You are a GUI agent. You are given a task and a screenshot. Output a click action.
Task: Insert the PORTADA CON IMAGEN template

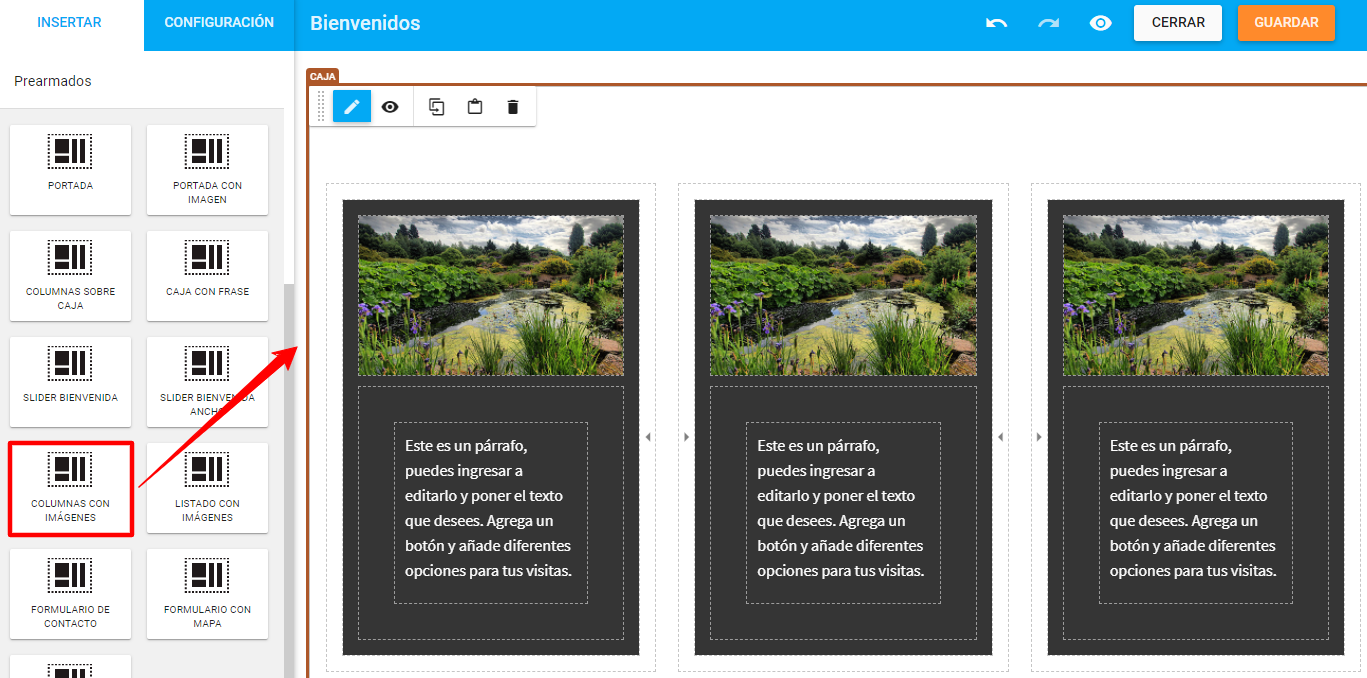(207, 169)
